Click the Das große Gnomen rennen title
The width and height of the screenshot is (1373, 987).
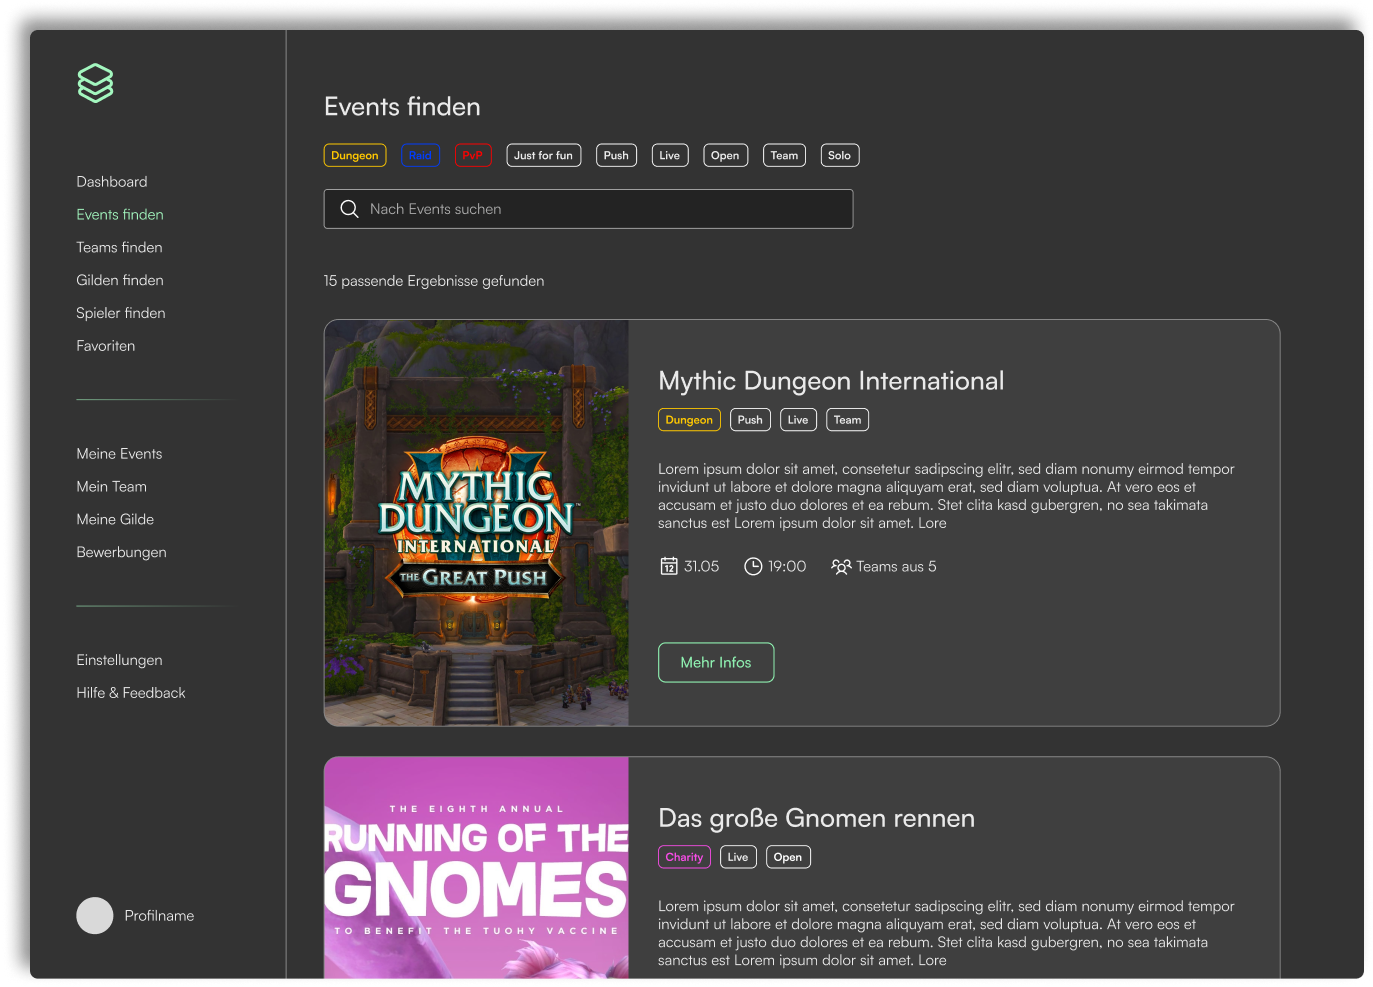click(x=816, y=818)
